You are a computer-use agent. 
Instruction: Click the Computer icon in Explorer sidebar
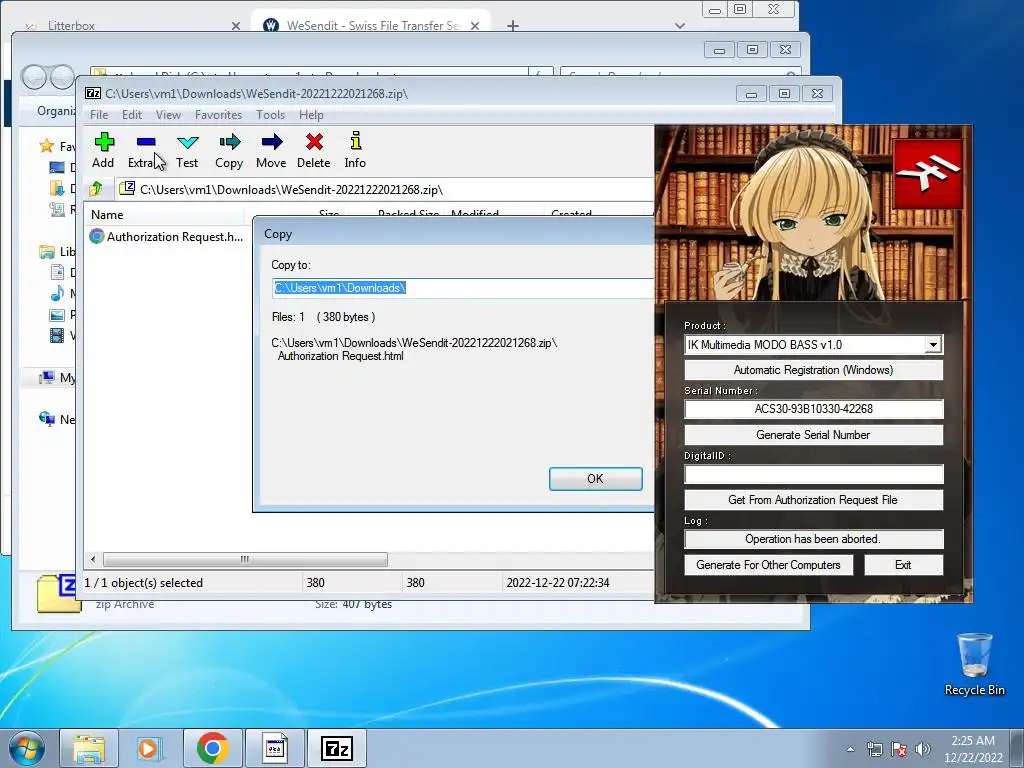click(46, 377)
